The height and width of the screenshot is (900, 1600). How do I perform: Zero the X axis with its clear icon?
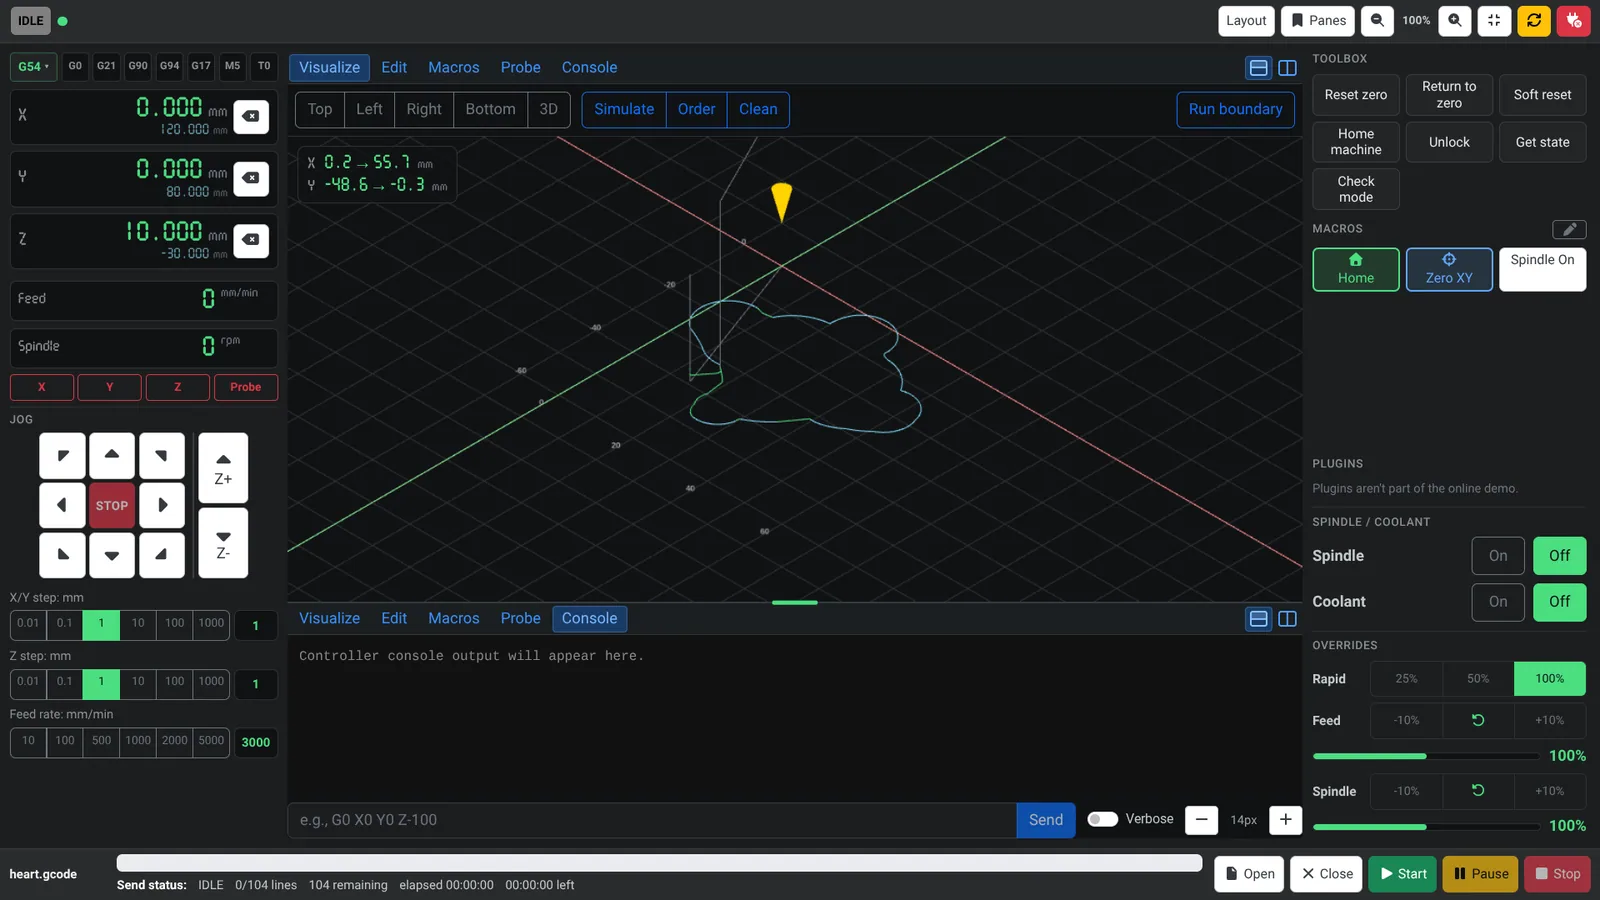click(x=251, y=116)
